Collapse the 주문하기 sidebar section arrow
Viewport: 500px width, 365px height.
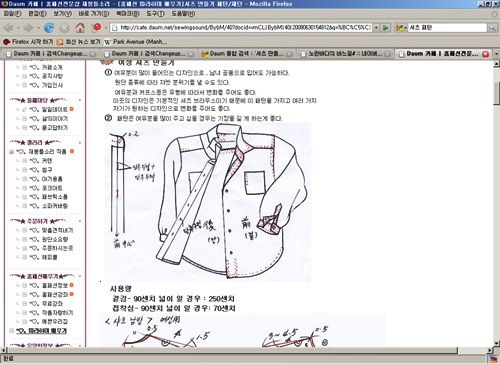pos(80,221)
